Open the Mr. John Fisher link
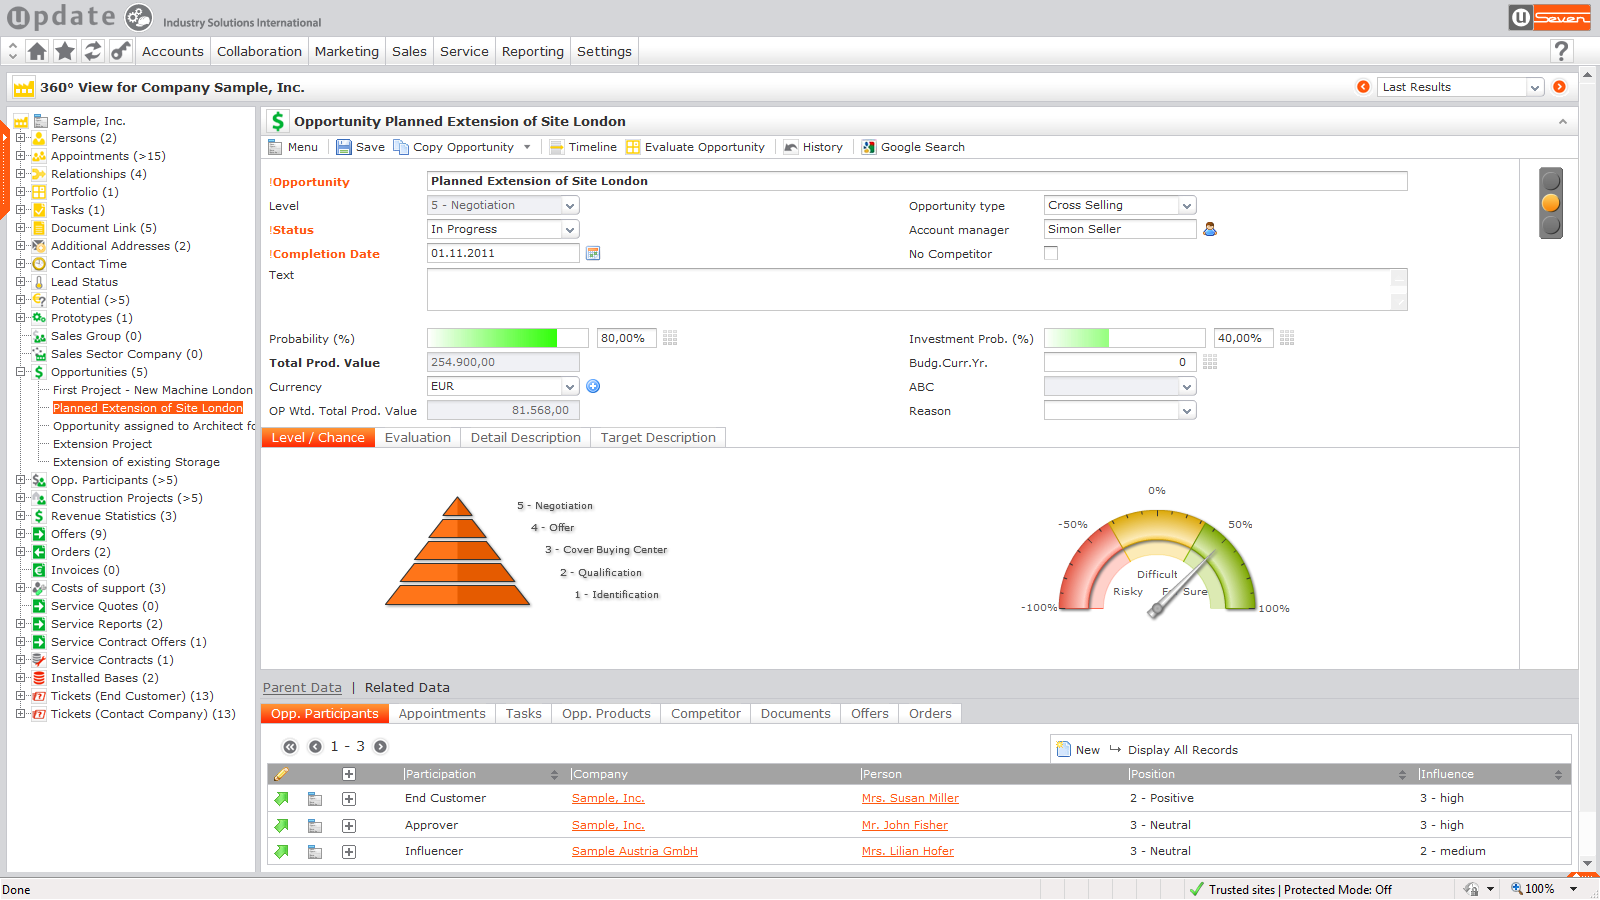Screen dimensions: 1600x900 [x=905, y=825]
